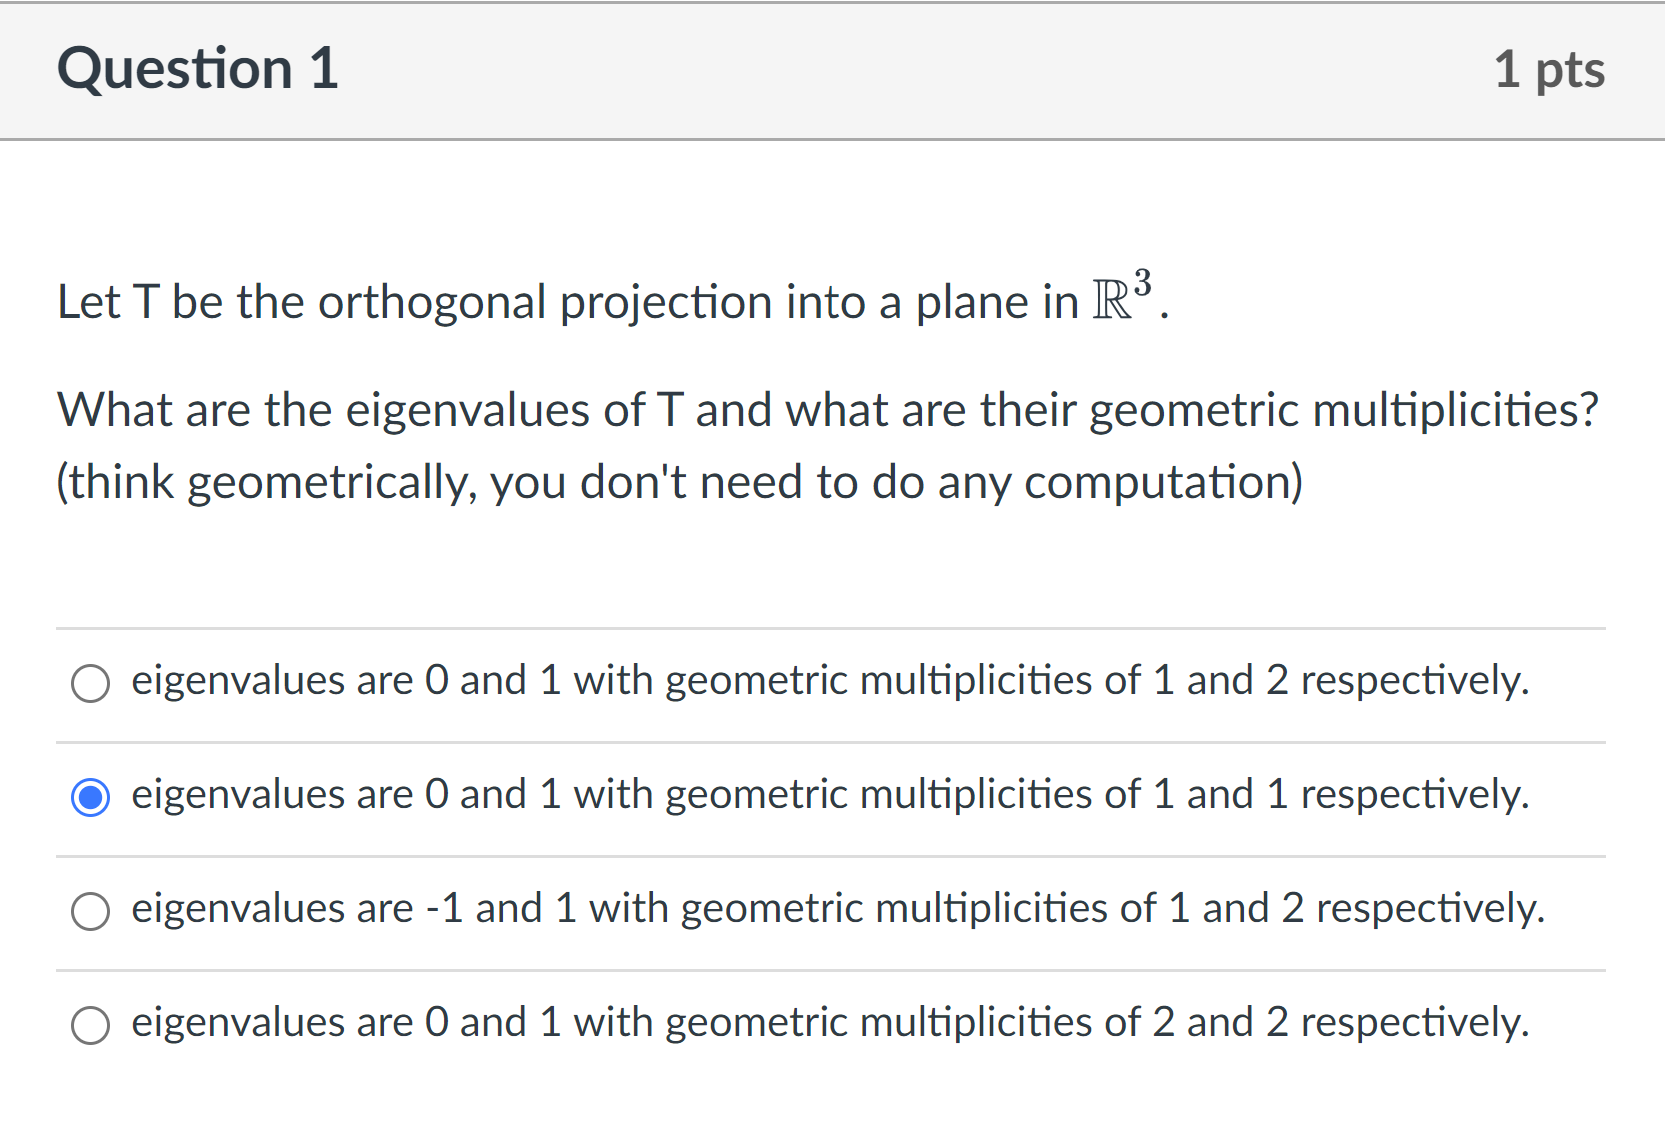Select the last answer choice radio button

pos(91,1025)
